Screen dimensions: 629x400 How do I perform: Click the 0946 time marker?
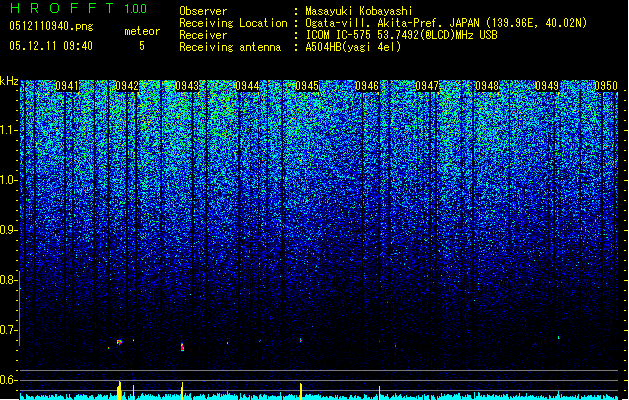click(x=367, y=86)
